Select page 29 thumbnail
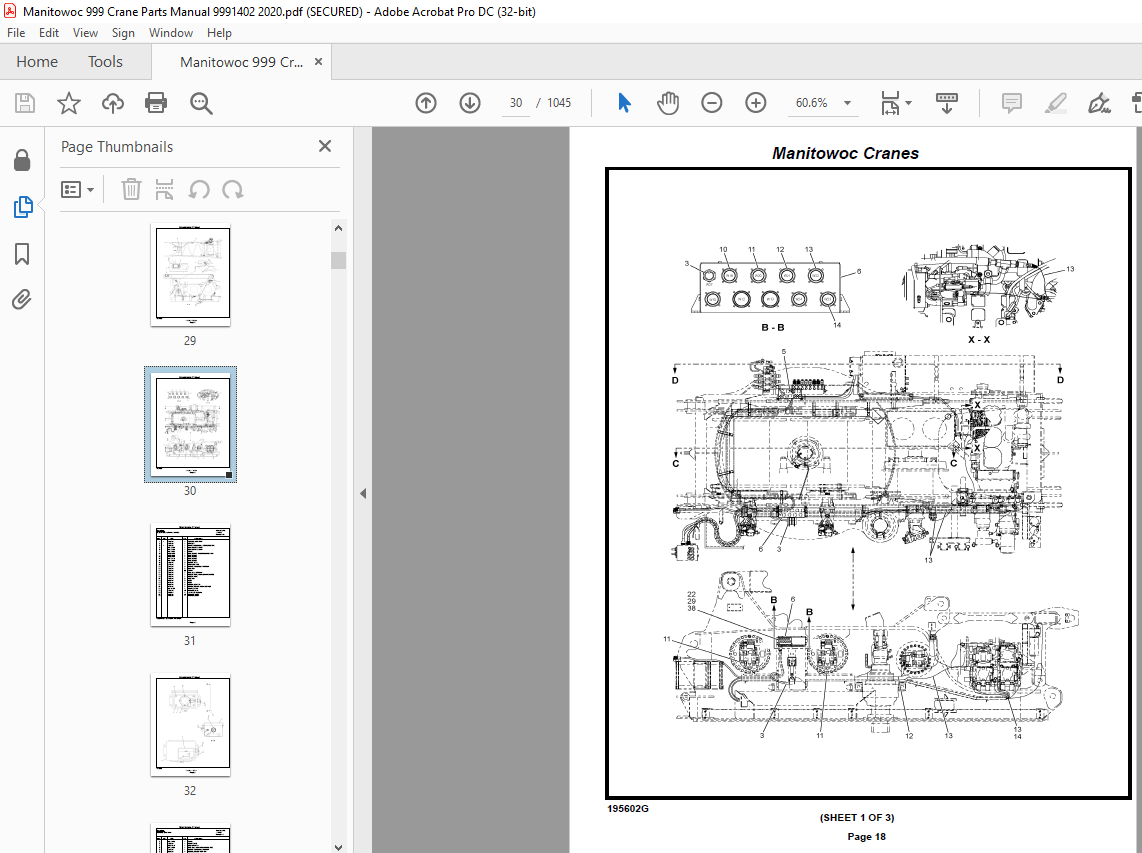1142x853 pixels. [192, 275]
